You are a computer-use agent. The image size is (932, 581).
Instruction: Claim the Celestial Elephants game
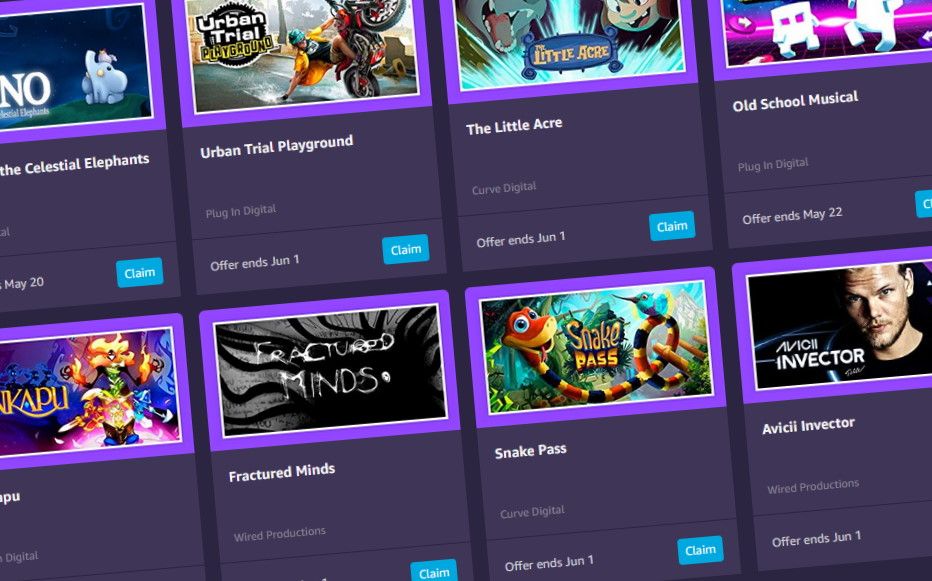pyautogui.click(x=140, y=272)
